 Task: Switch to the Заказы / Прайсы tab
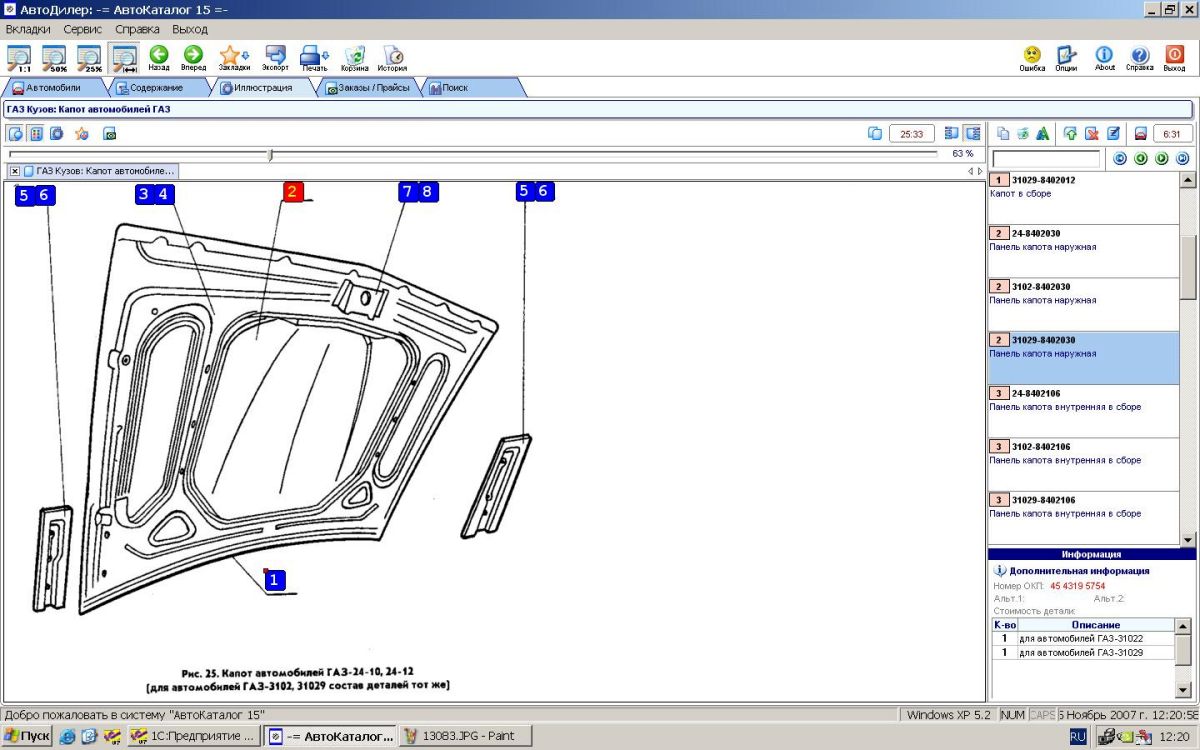pyautogui.click(x=368, y=88)
